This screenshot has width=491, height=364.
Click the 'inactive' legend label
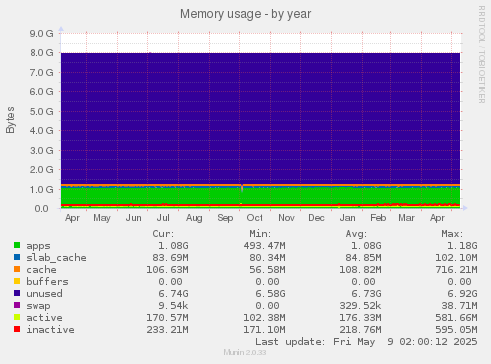50,330
